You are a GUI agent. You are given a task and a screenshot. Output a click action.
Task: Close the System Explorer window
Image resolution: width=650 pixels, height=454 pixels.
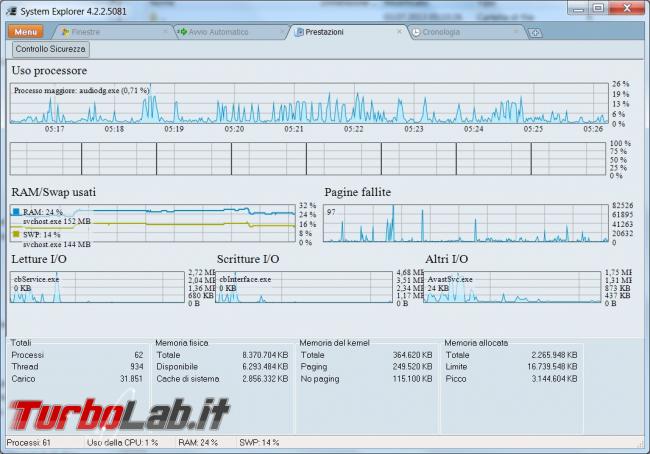(x=626, y=8)
